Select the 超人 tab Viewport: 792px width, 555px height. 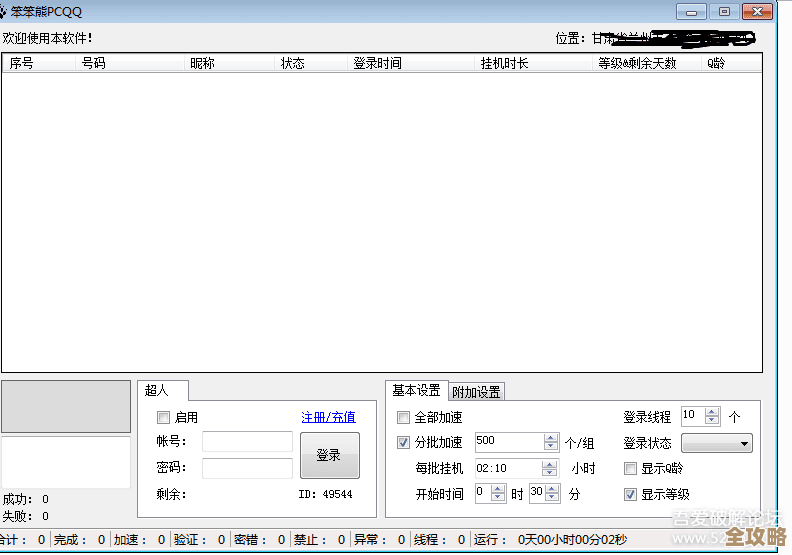point(163,390)
